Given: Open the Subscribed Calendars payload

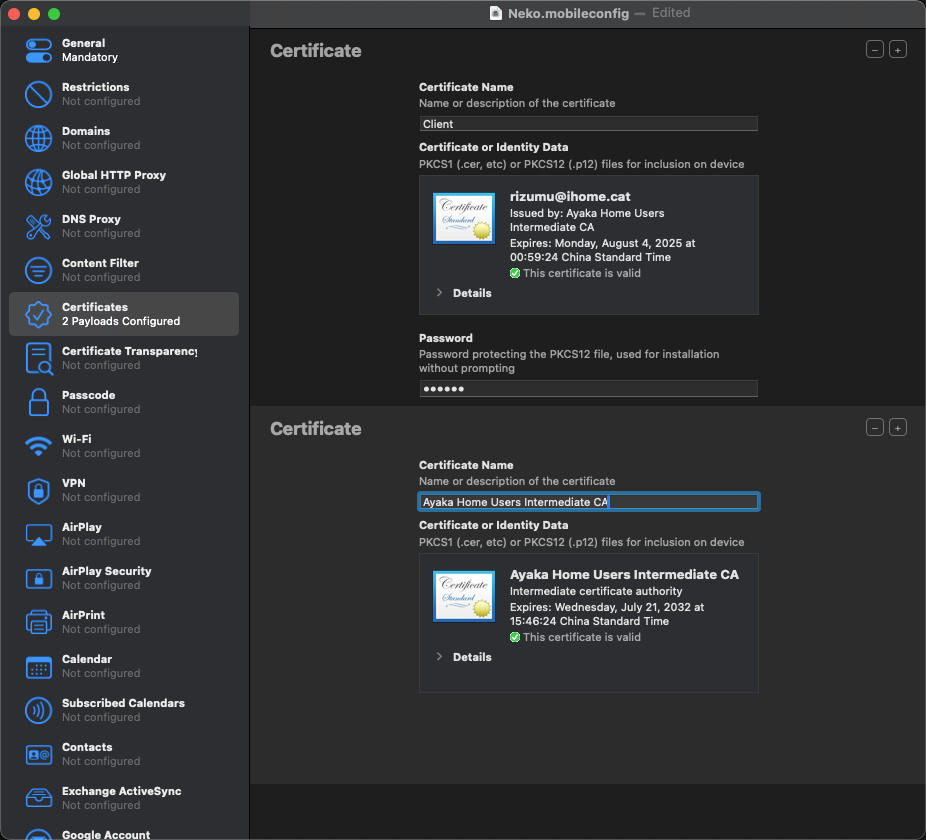Looking at the screenshot, I should [x=123, y=710].
